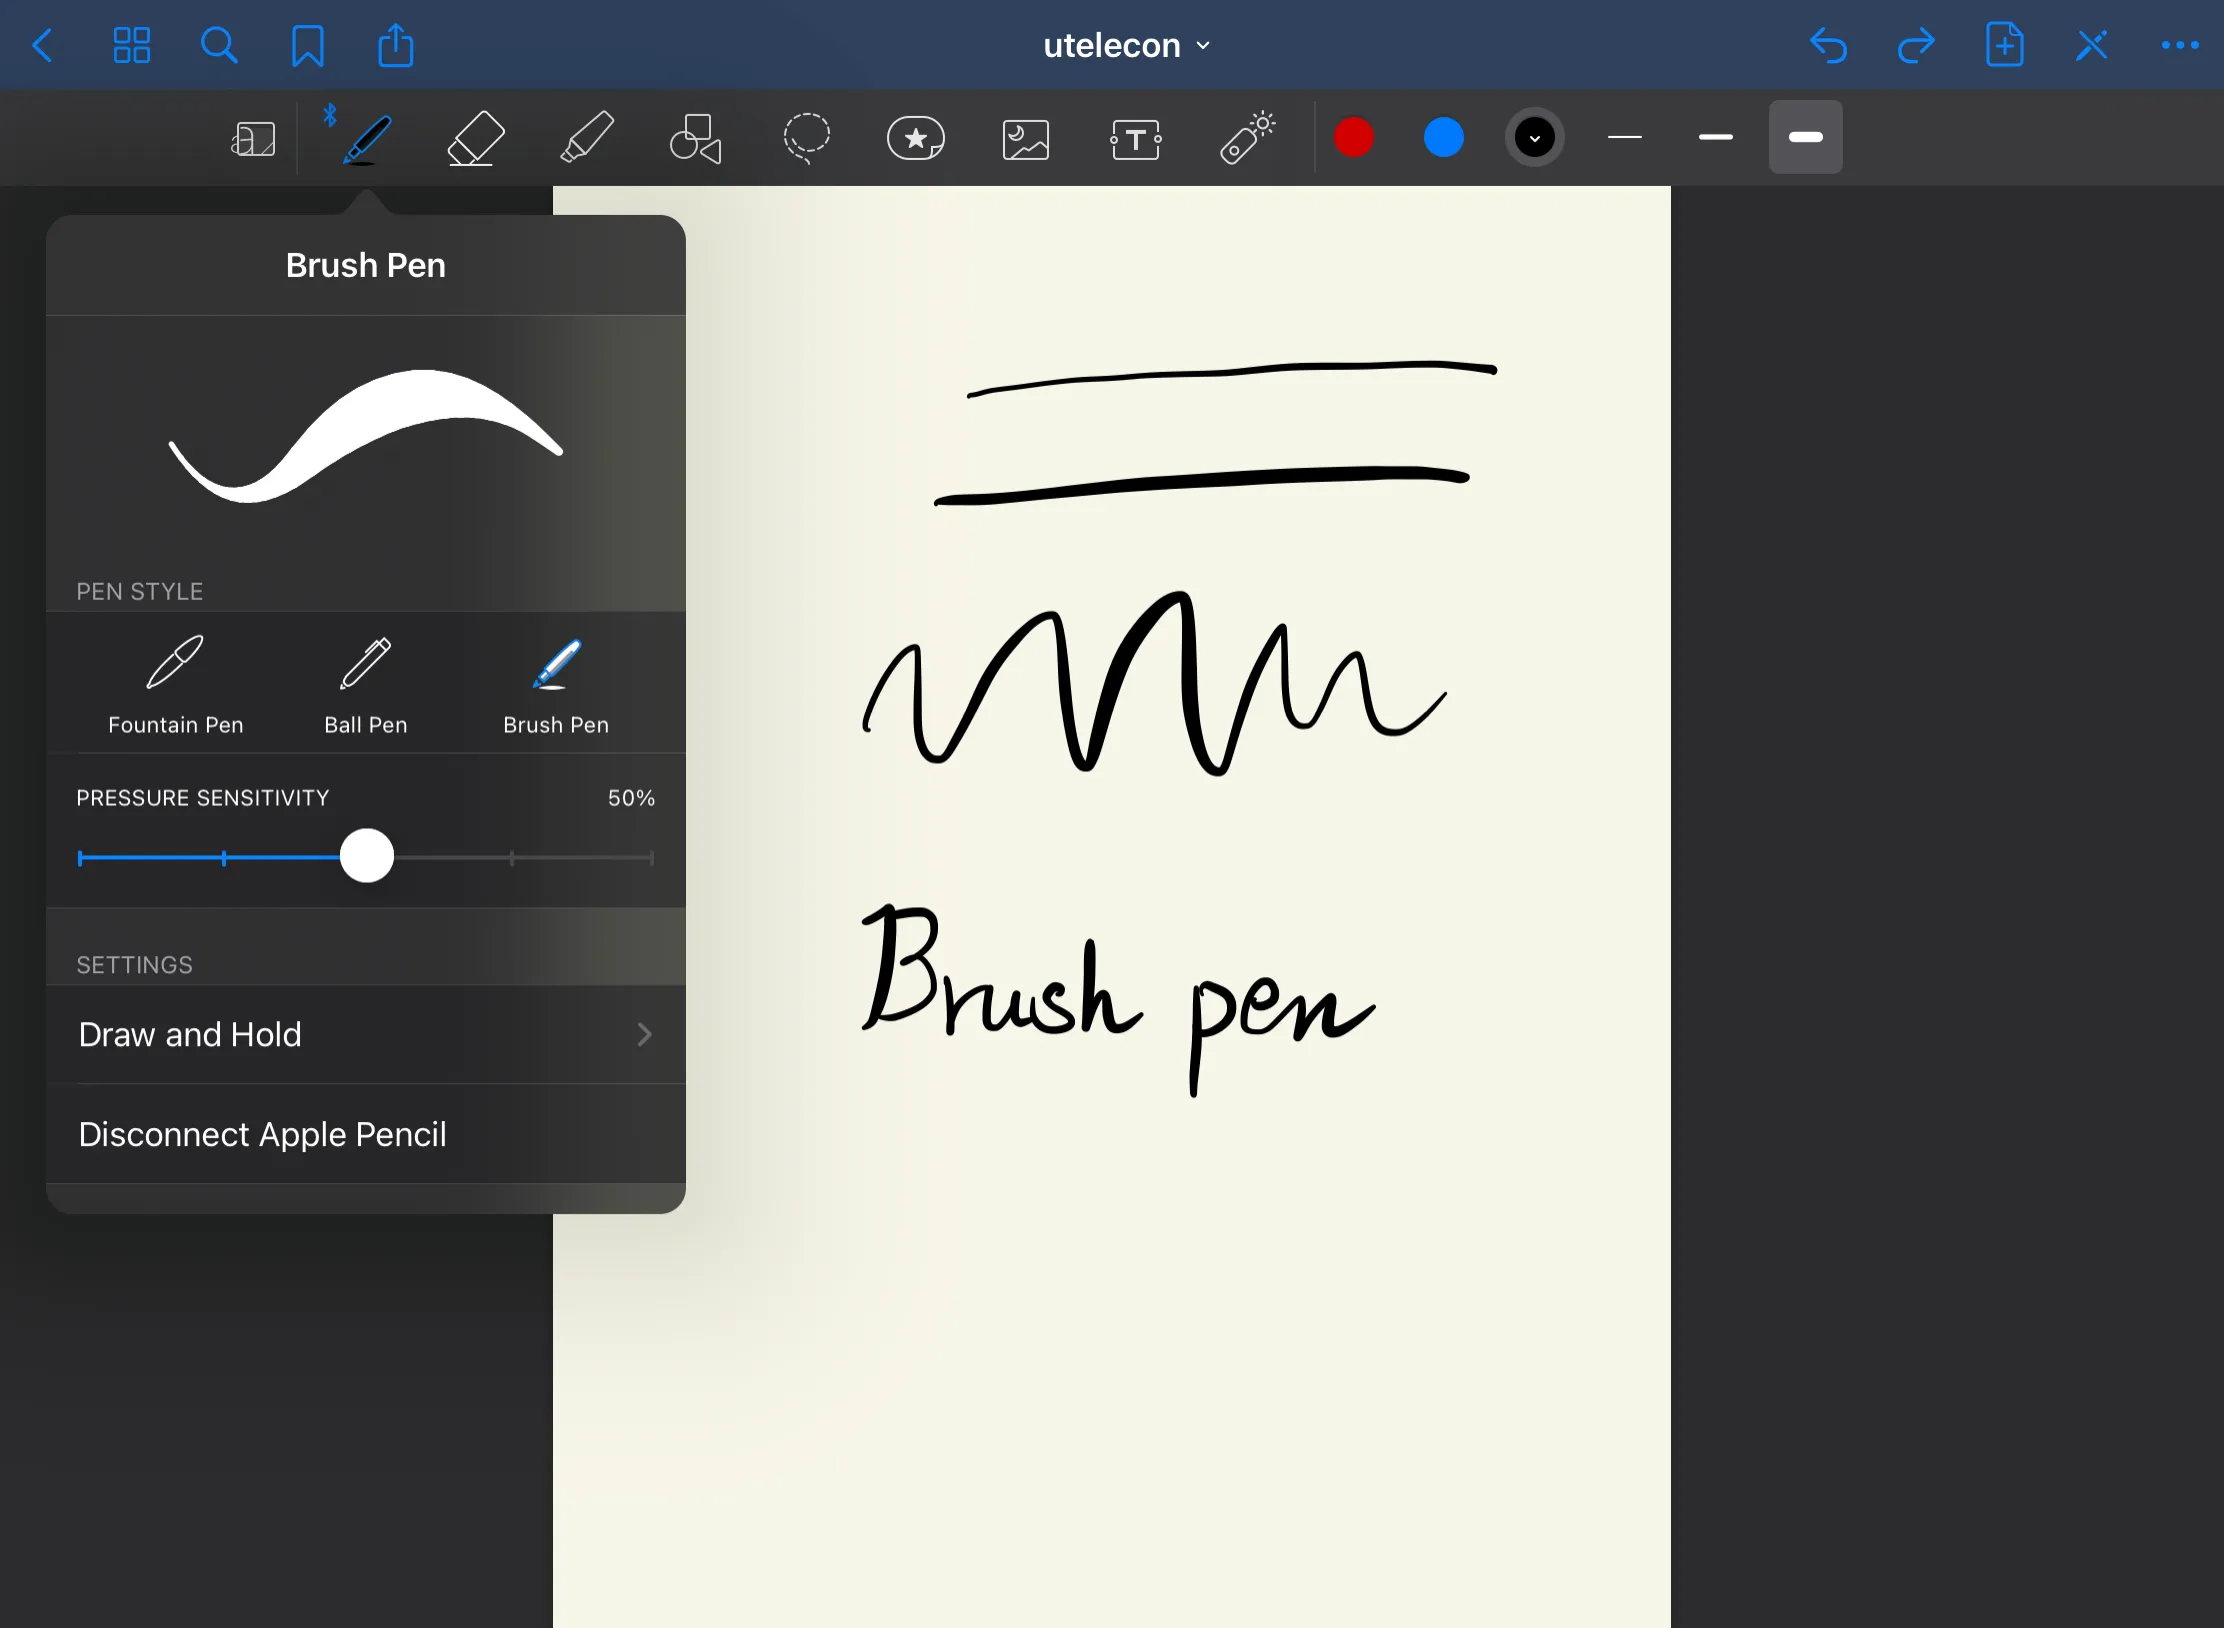Select the Eraser tool

click(x=475, y=138)
